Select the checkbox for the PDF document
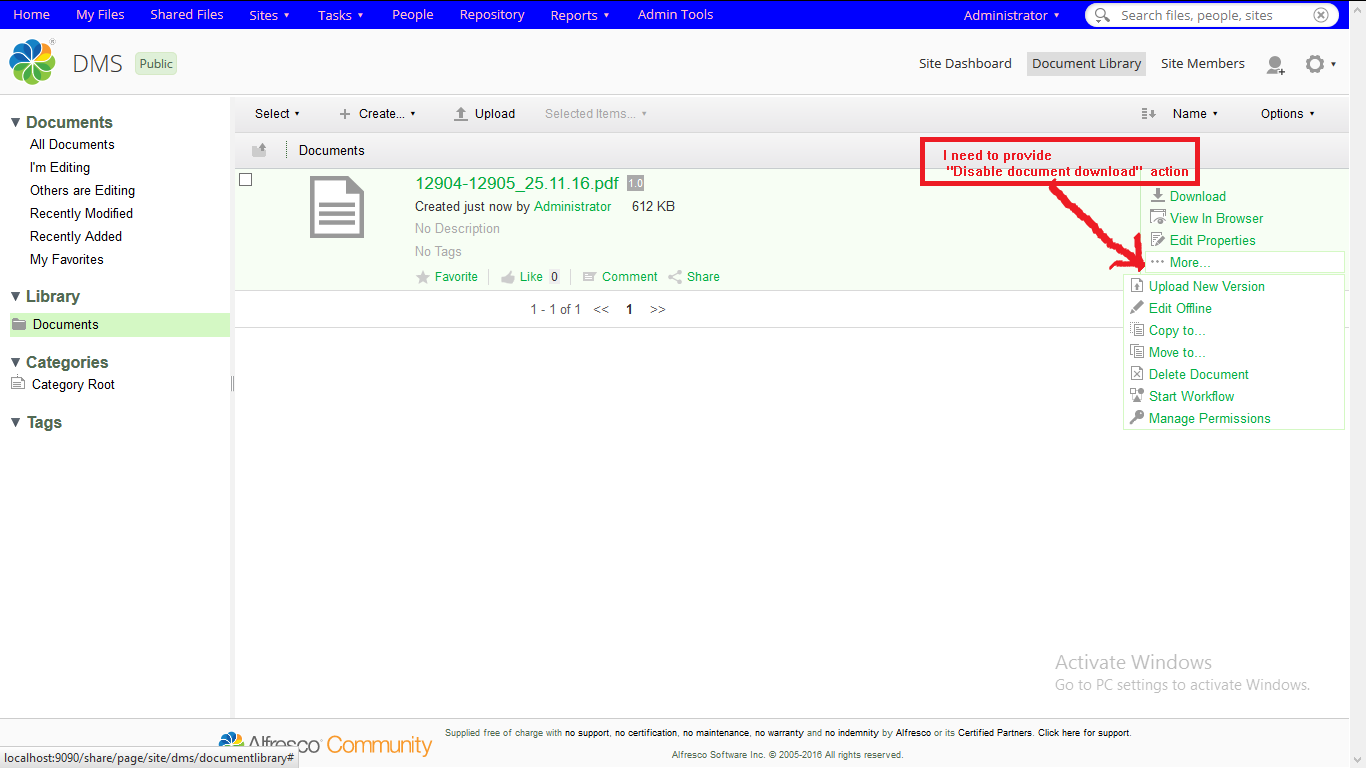 click(x=246, y=180)
